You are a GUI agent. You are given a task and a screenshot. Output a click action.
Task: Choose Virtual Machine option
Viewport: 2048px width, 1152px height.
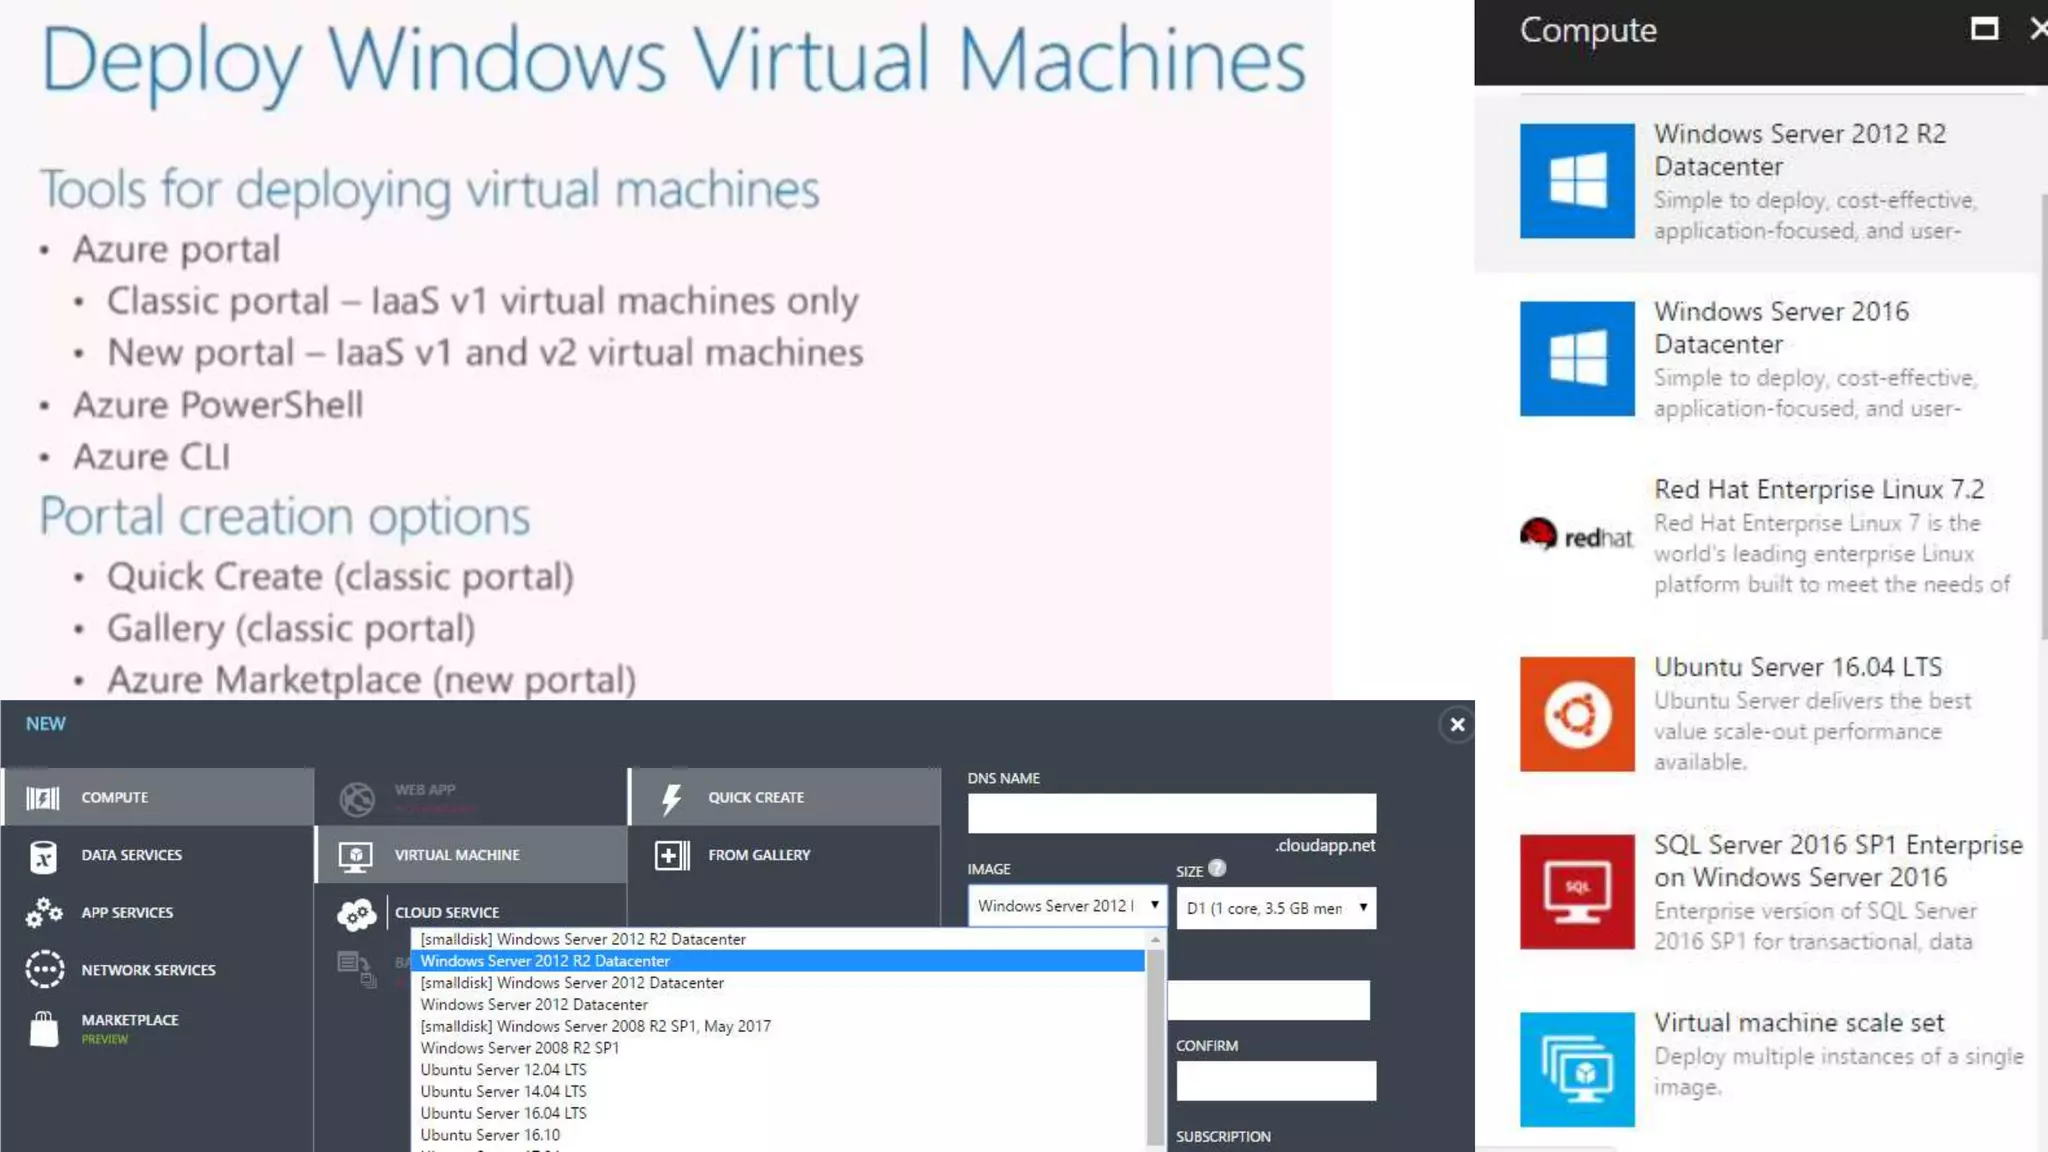pos(456,855)
